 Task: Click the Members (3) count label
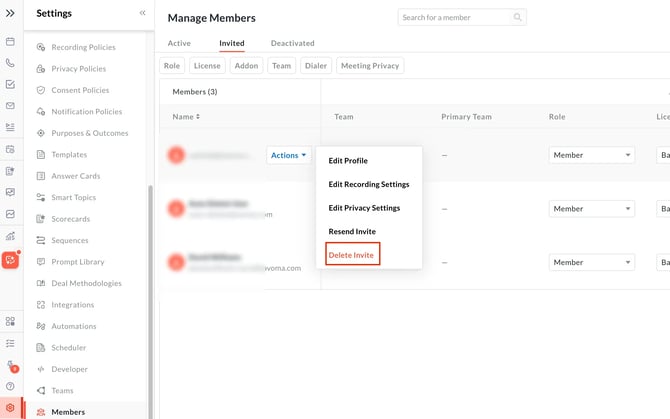click(195, 92)
